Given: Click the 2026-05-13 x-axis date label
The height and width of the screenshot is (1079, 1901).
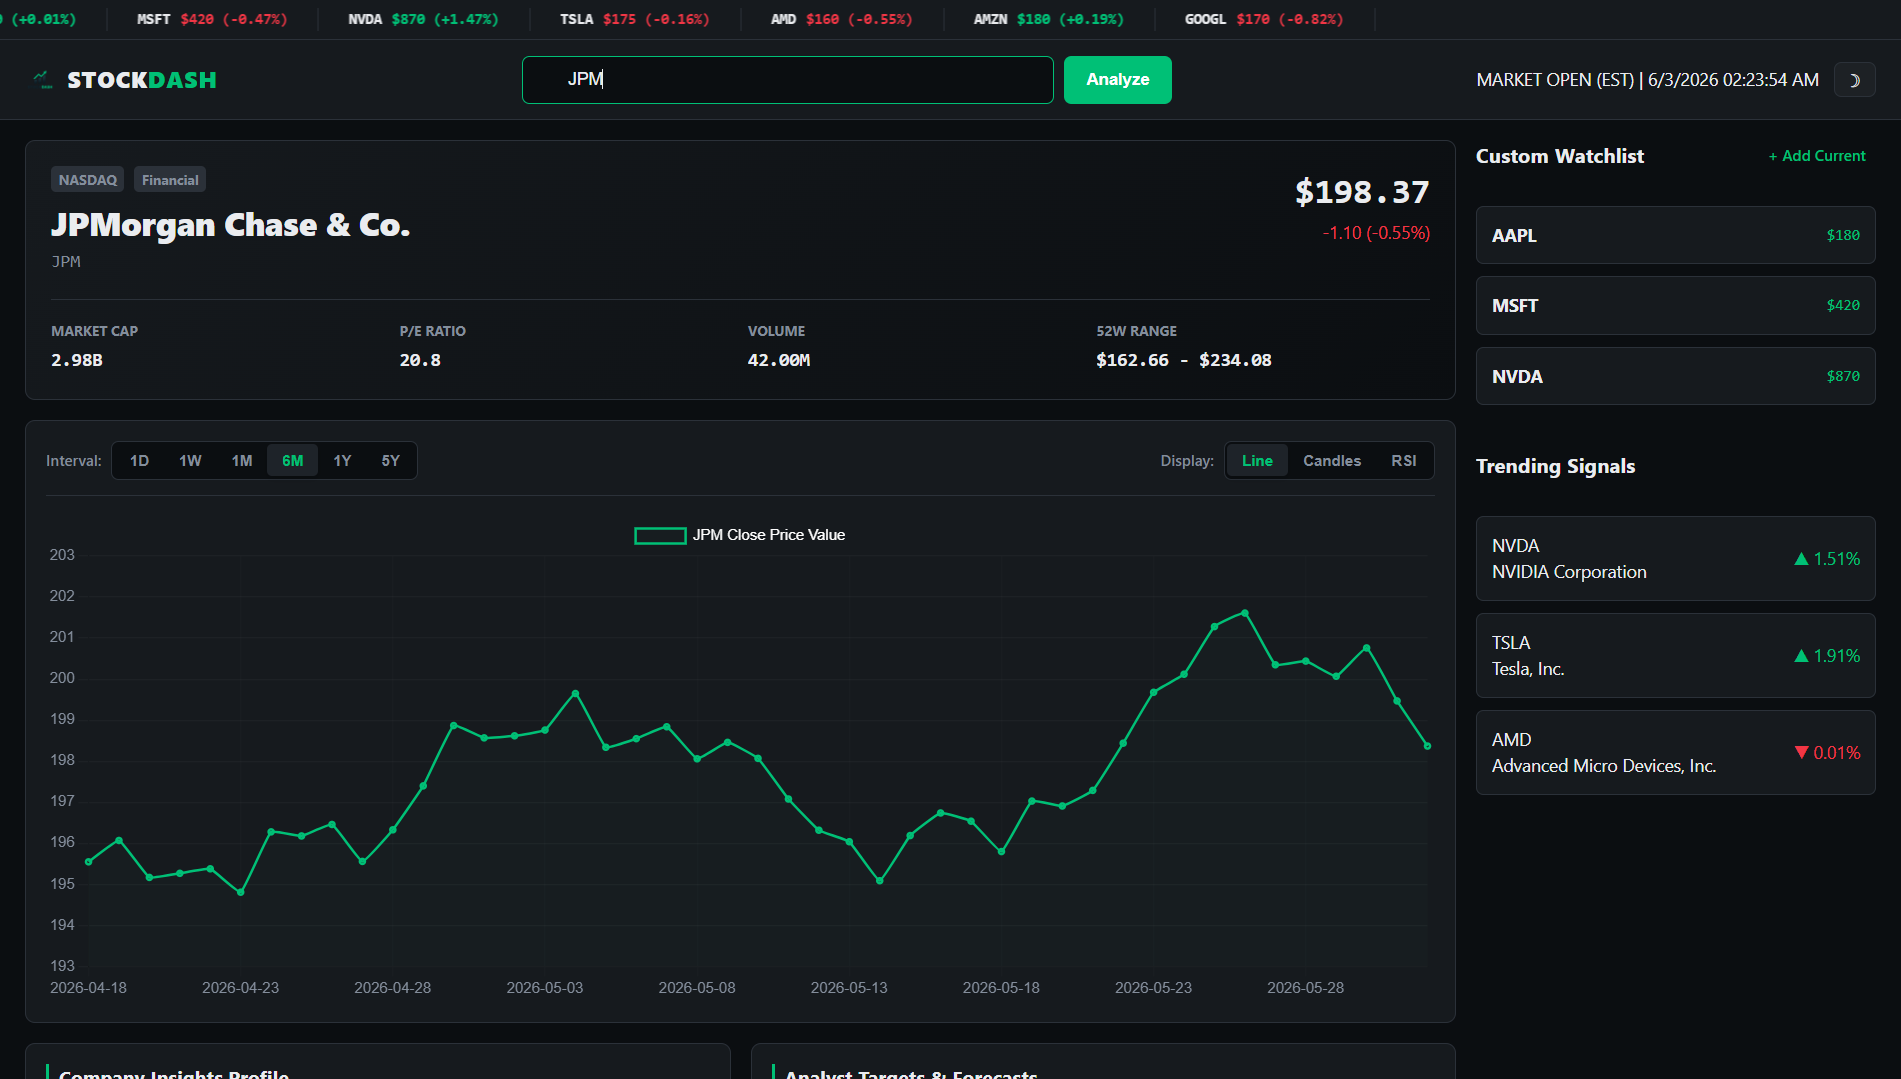Looking at the screenshot, I should tap(849, 988).
